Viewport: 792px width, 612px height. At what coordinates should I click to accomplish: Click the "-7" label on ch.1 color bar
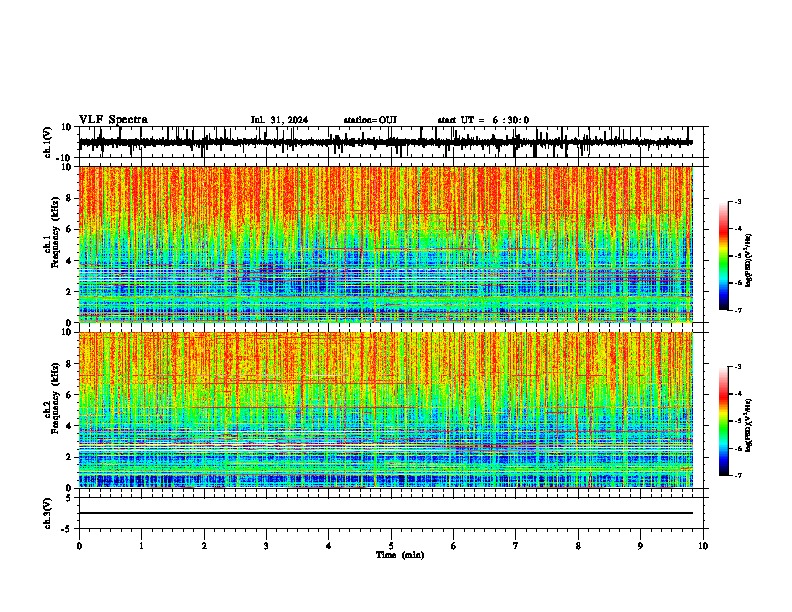pos(737,310)
